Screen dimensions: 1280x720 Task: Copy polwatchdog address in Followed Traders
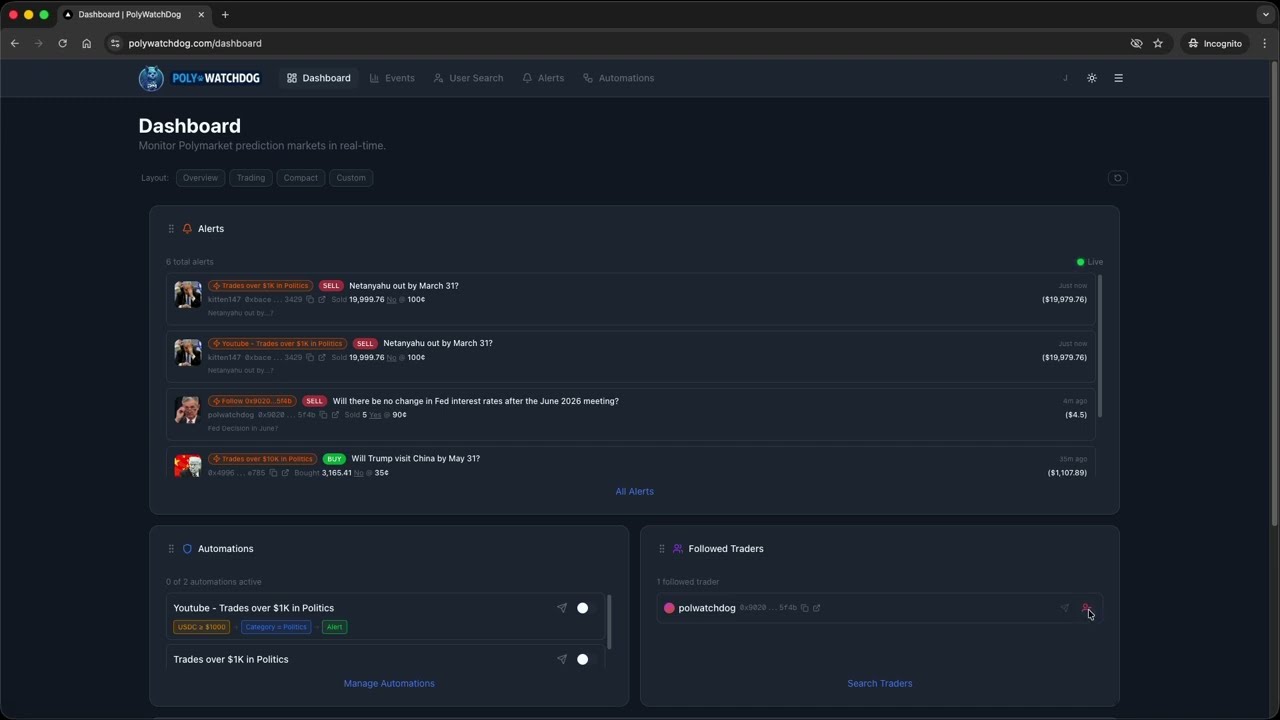pyautogui.click(x=804, y=608)
